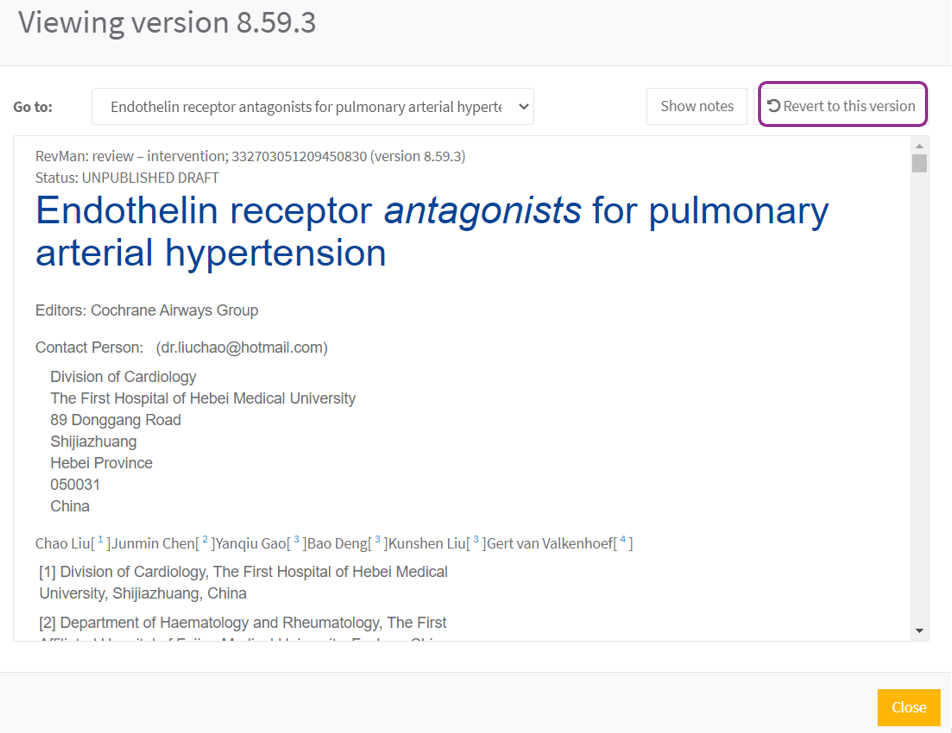Click the vertical scrollbar thumb
This screenshot has height=733, width=952.
pyautogui.click(x=919, y=164)
